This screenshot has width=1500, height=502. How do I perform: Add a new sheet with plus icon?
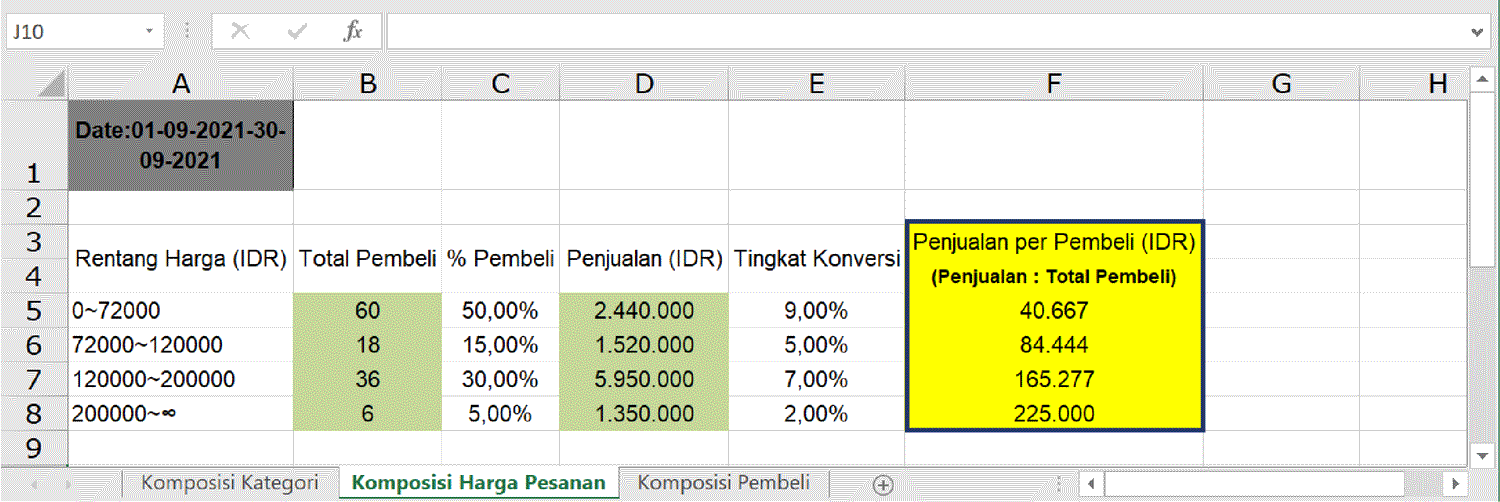click(882, 484)
